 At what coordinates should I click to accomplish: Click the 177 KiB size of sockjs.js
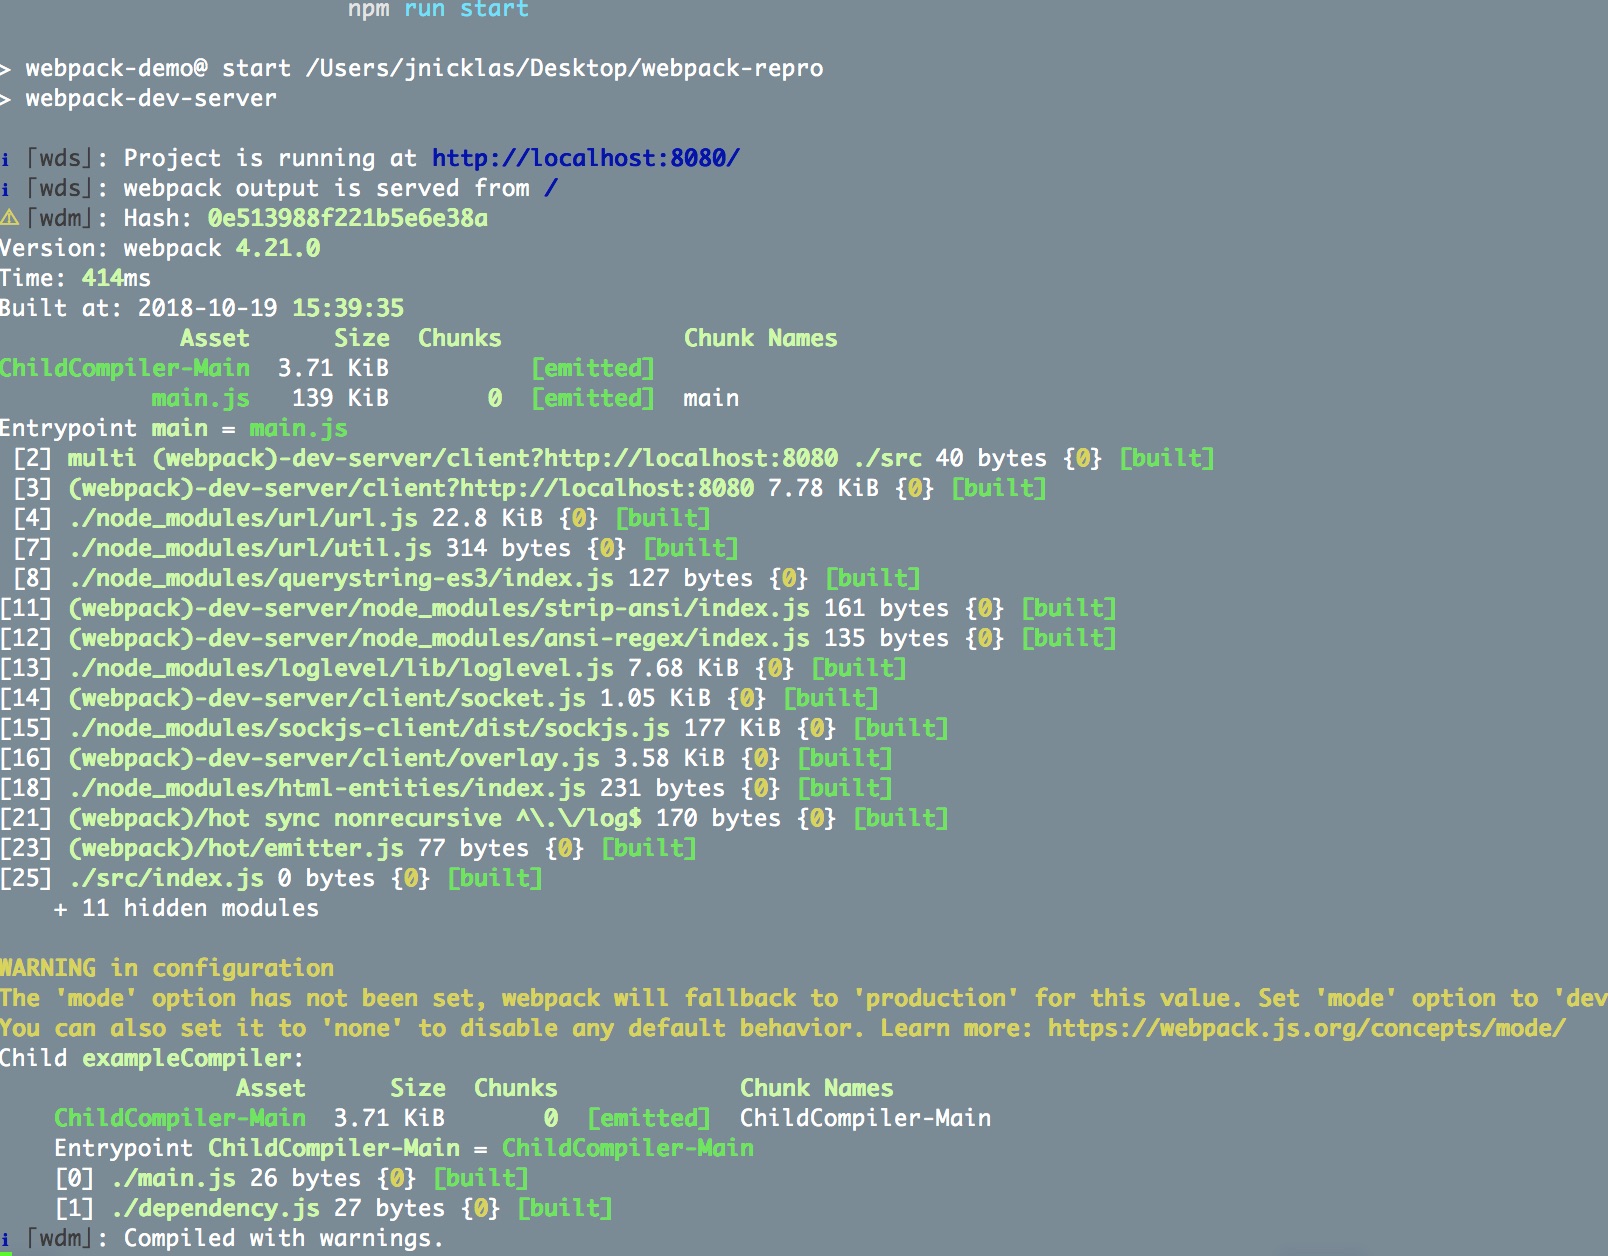(x=732, y=728)
